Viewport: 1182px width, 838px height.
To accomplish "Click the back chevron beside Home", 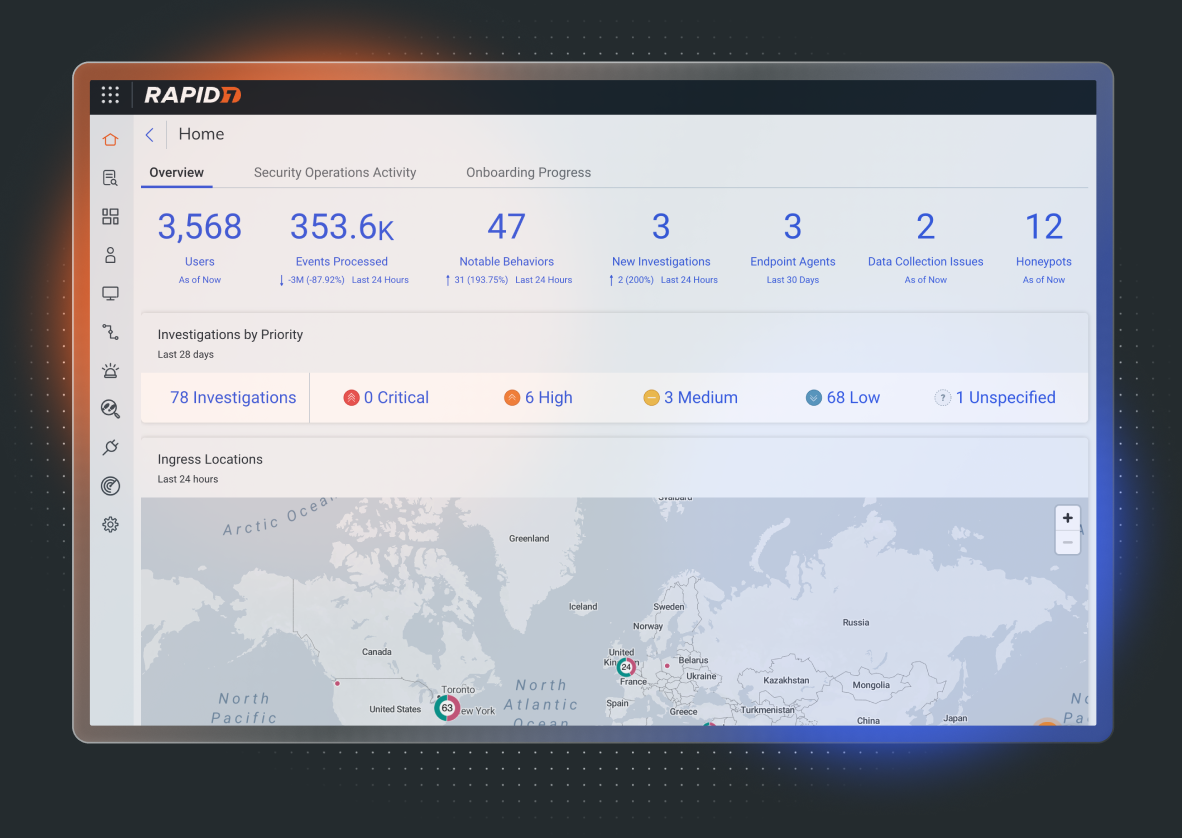I will click(x=150, y=135).
